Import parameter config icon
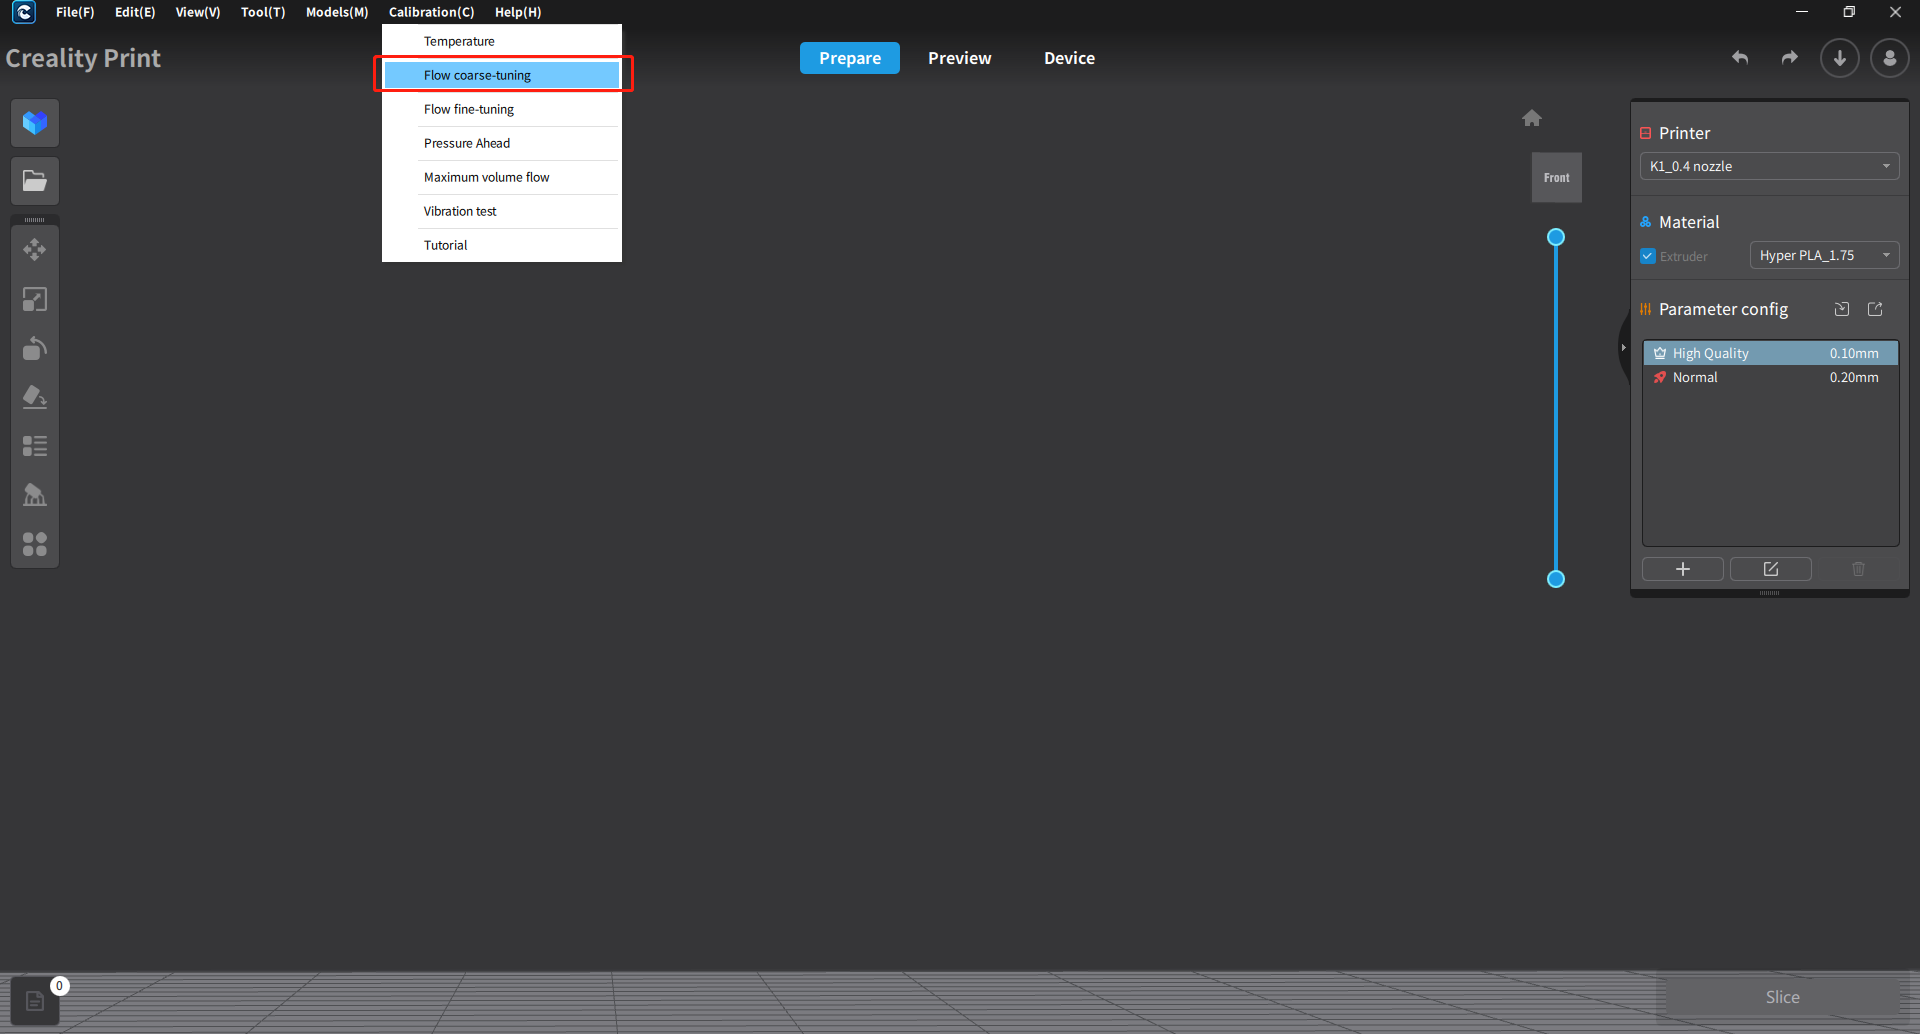Image resolution: width=1920 pixels, height=1034 pixels. [1842, 309]
